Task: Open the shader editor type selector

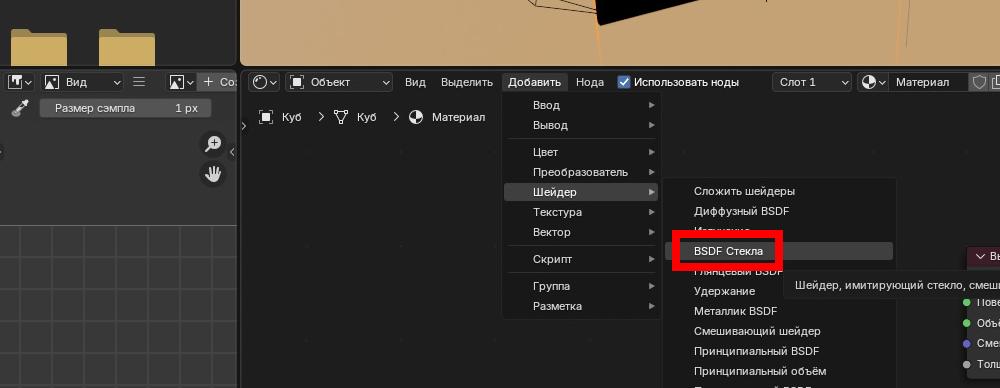Action: pos(264,82)
